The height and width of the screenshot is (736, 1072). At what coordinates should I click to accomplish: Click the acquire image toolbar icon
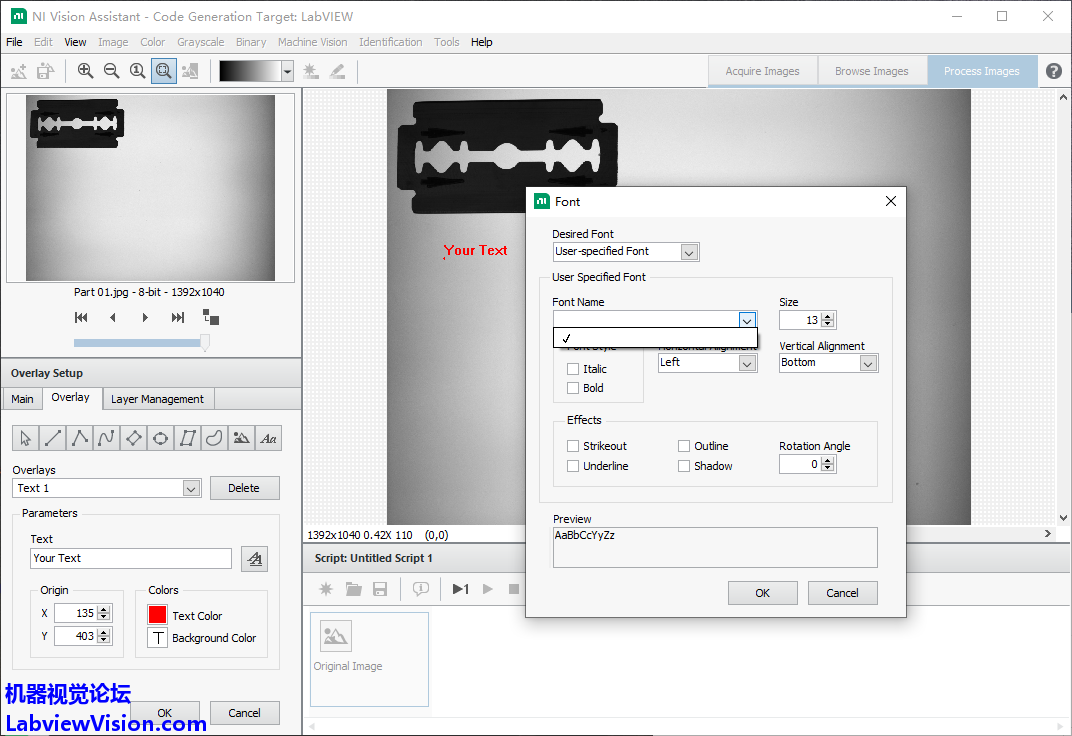pyautogui.click(x=19, y=71)
